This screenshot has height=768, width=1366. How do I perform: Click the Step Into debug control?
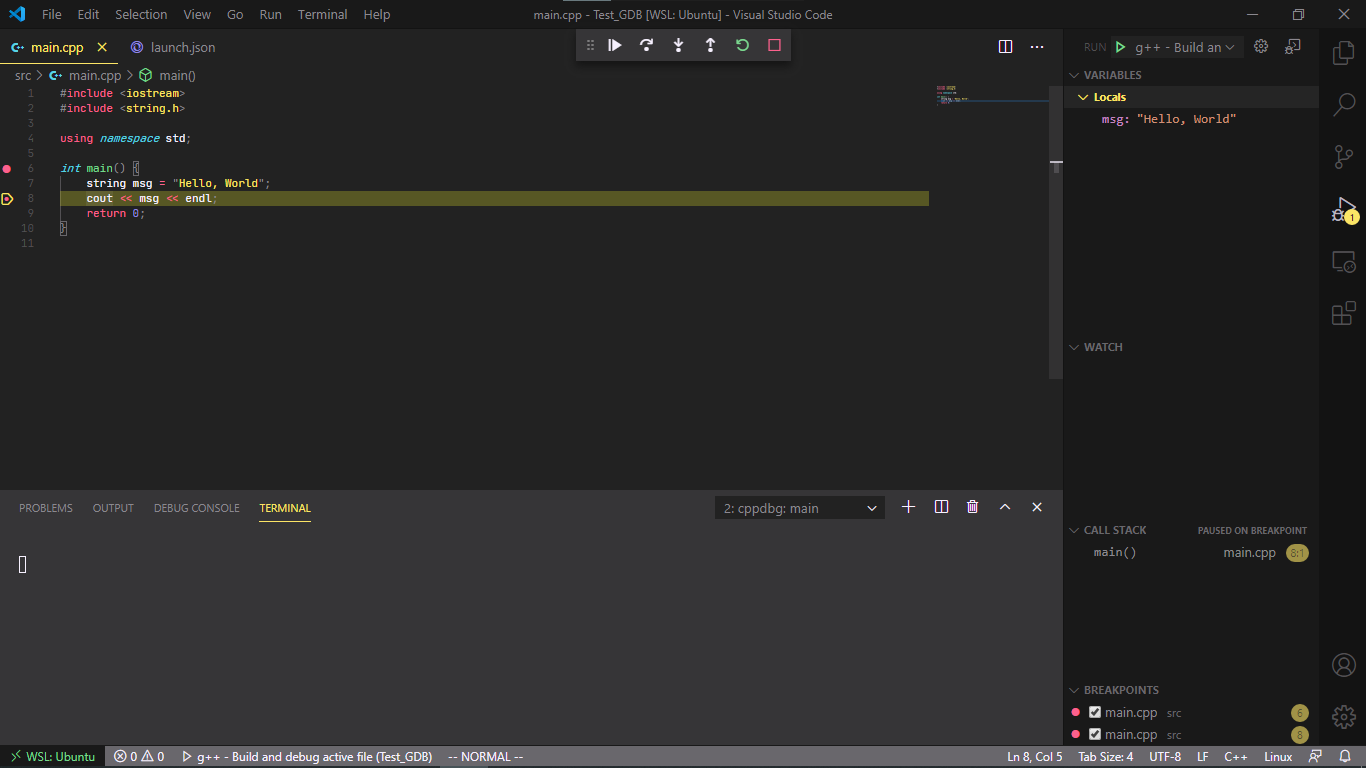tap(678, 45)
